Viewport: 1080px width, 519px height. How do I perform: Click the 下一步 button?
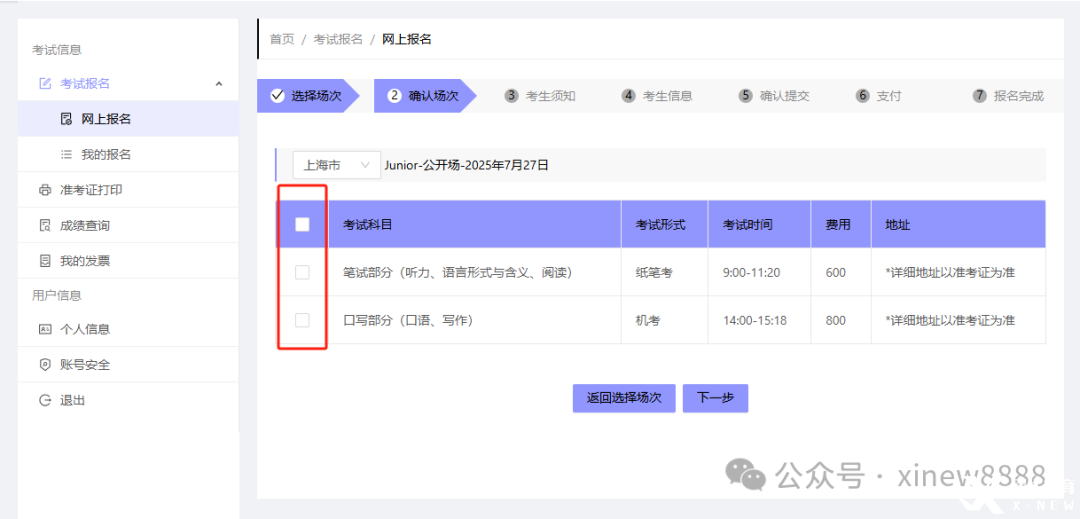click(x=715, y=398)
